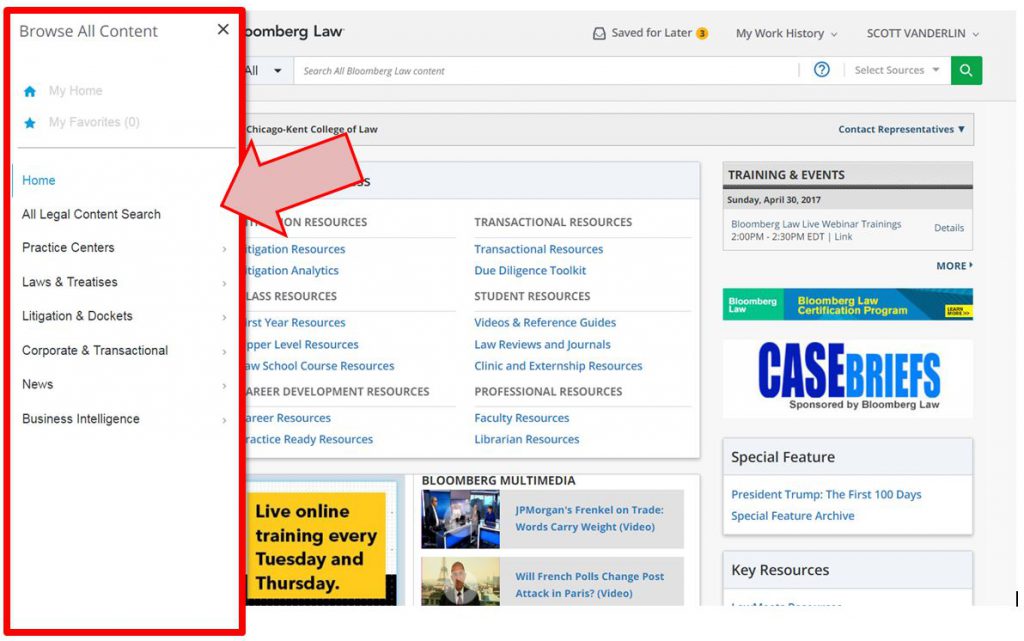Open the Faculty Resources link
Screen dimensions: 1024x641
tap(521, 418)
